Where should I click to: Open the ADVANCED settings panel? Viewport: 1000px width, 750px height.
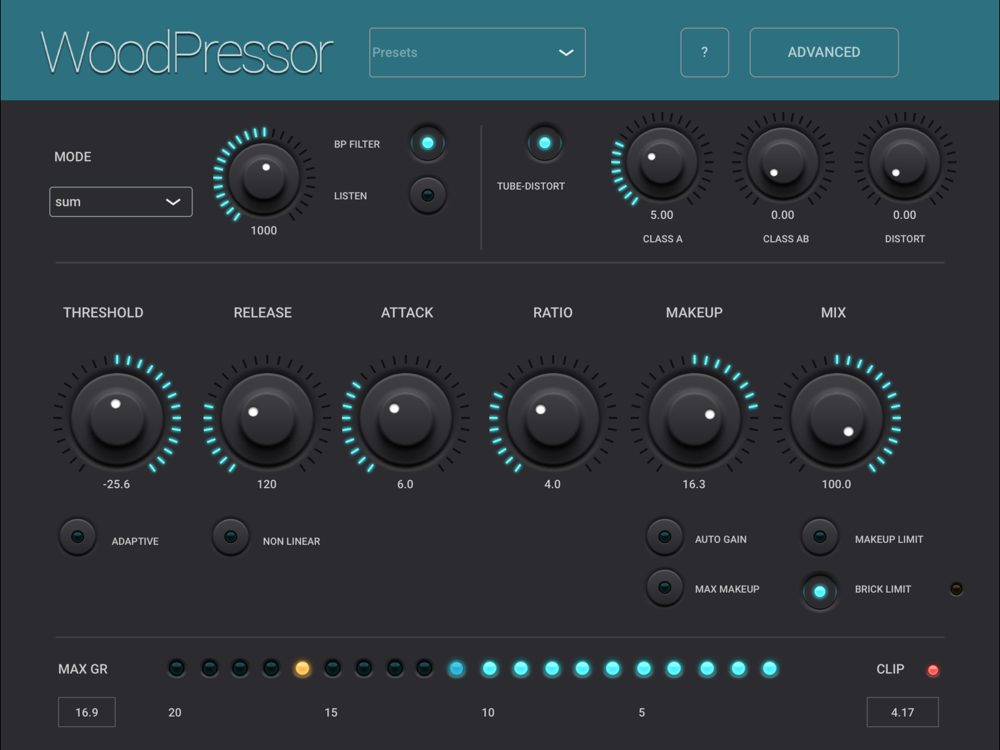(x=824, y=52)
